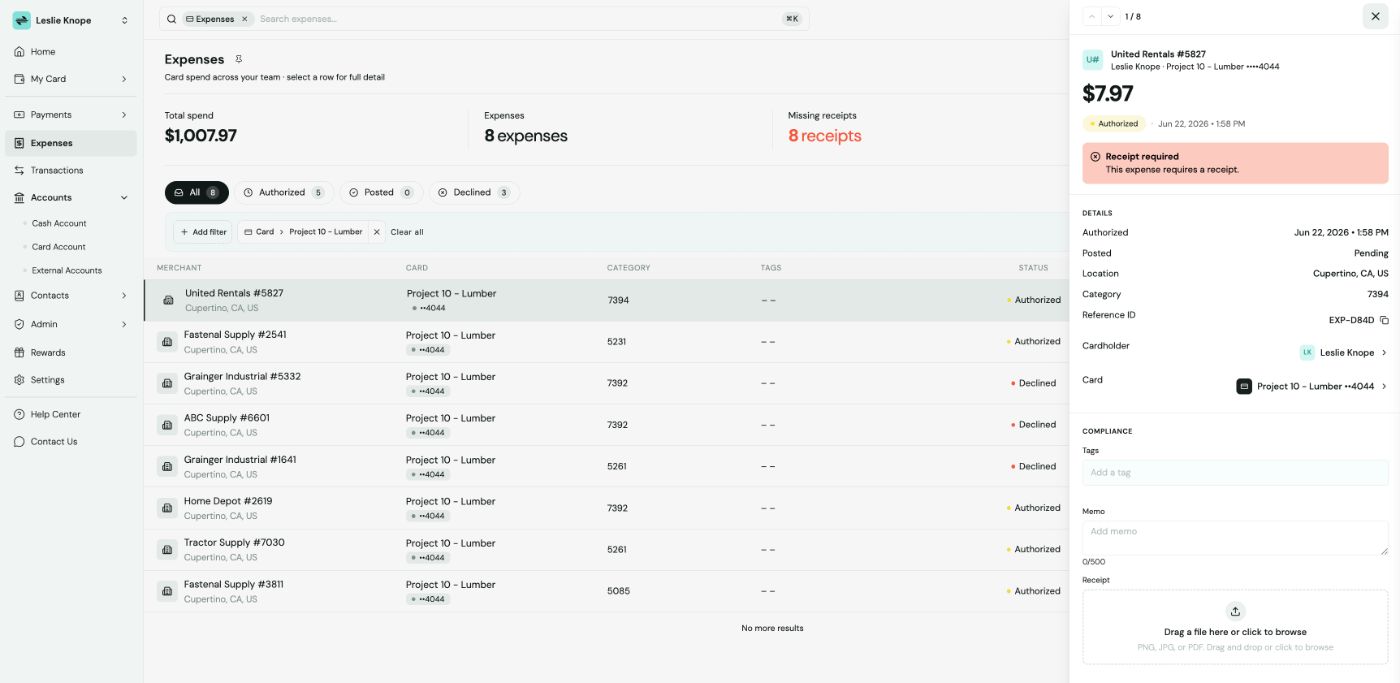Close the expense detail panel
Screen dimensions: 1400x683
[1375, 16]
